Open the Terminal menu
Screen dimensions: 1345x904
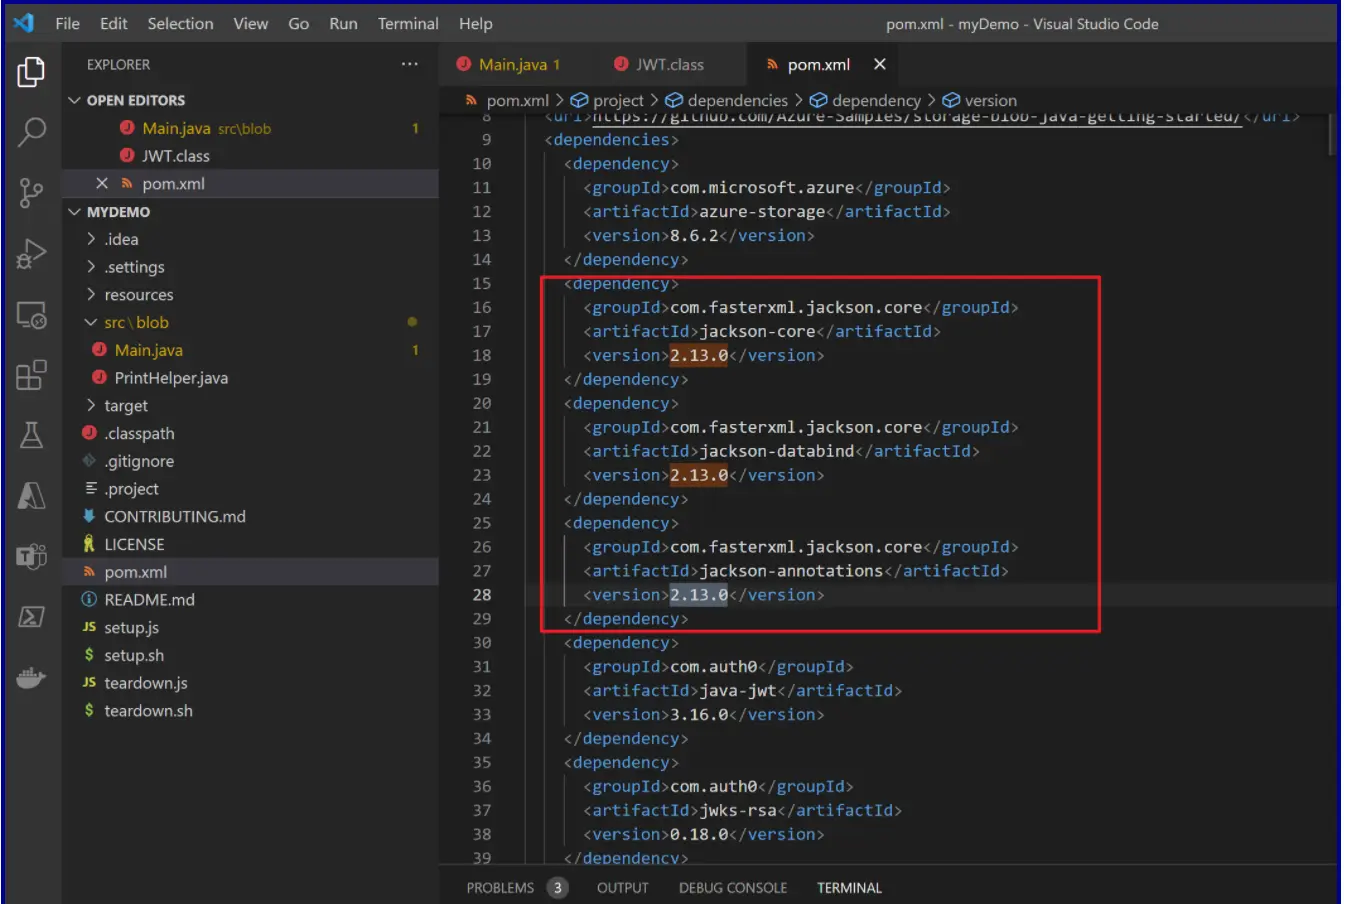point(408,23)
